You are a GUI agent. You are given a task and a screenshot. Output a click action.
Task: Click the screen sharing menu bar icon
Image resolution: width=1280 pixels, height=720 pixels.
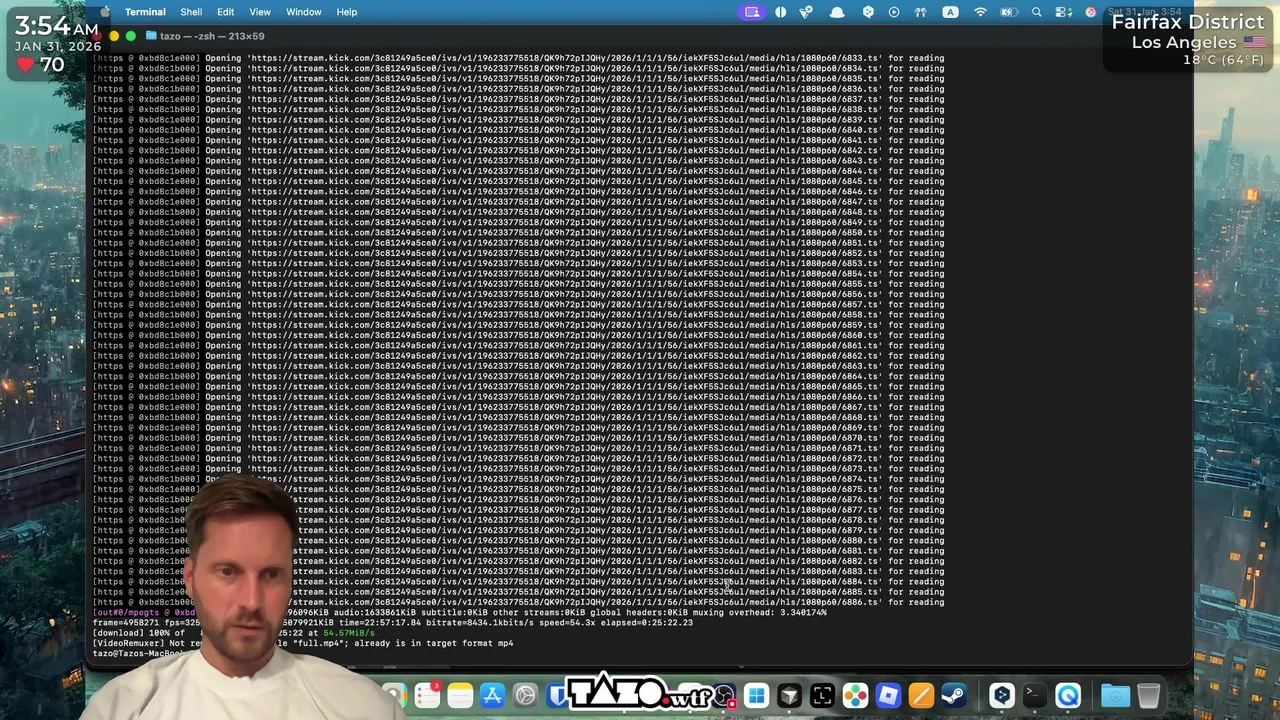point(752,12)
